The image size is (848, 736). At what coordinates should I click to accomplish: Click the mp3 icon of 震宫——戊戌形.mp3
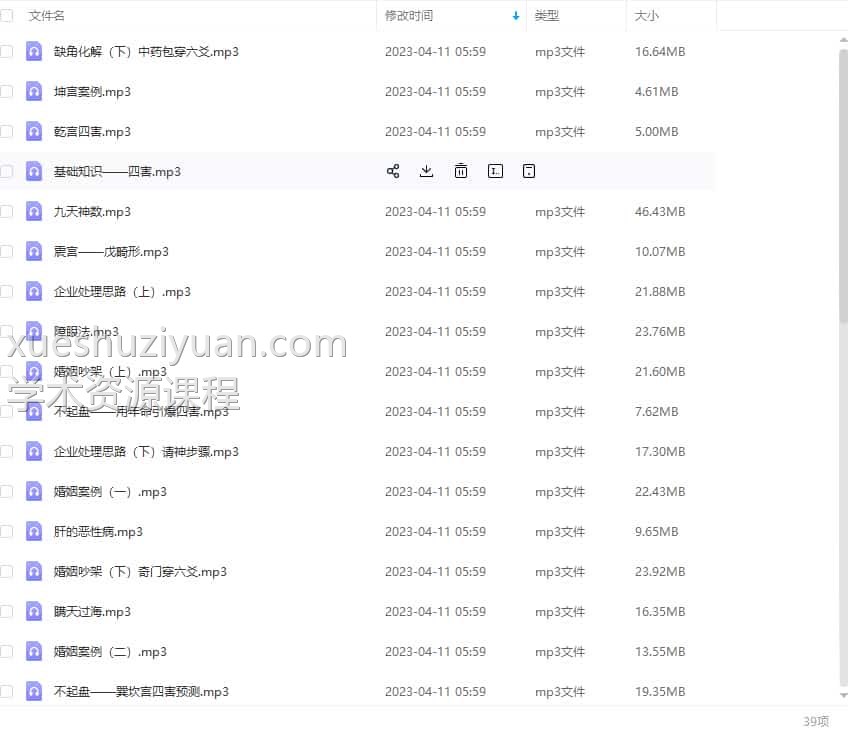click(34, 251)
